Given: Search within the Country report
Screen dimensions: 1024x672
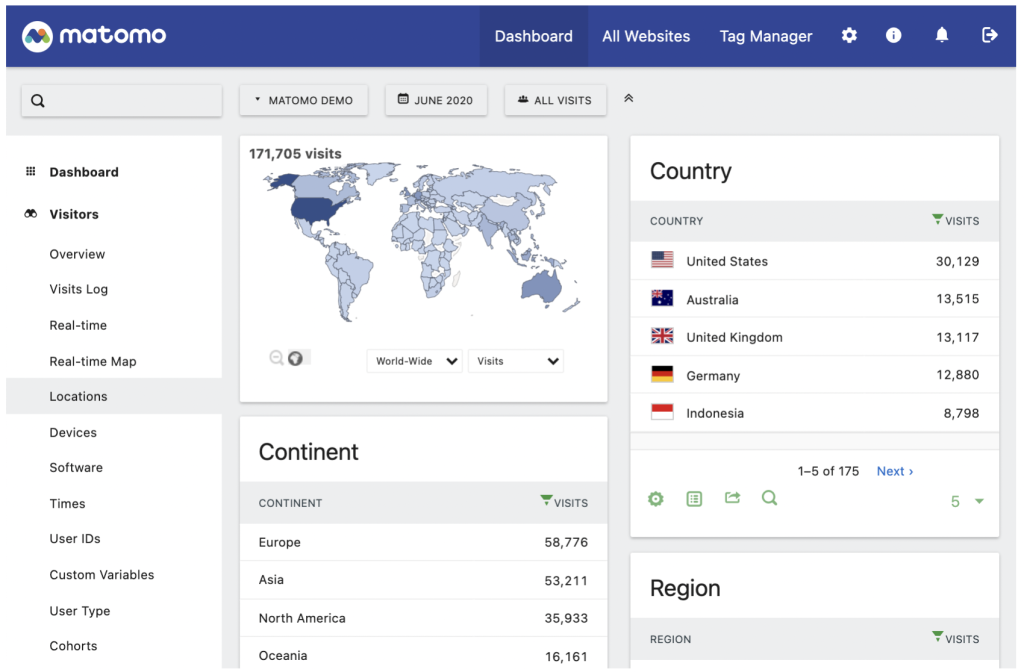Looking at the screenshot, I should coord(770,498).
